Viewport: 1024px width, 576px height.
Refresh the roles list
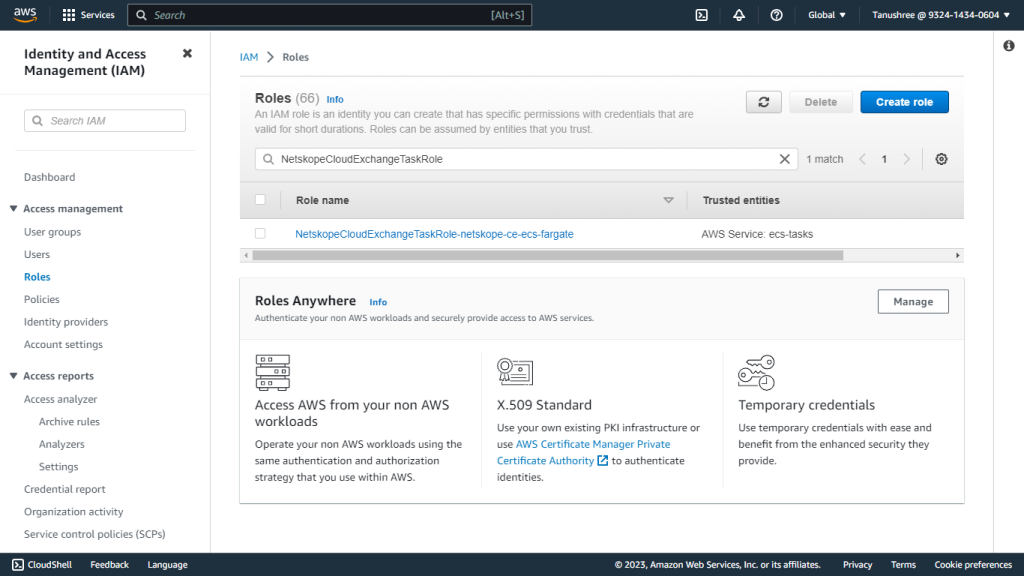pyautogui.click(x=763, y=102)
